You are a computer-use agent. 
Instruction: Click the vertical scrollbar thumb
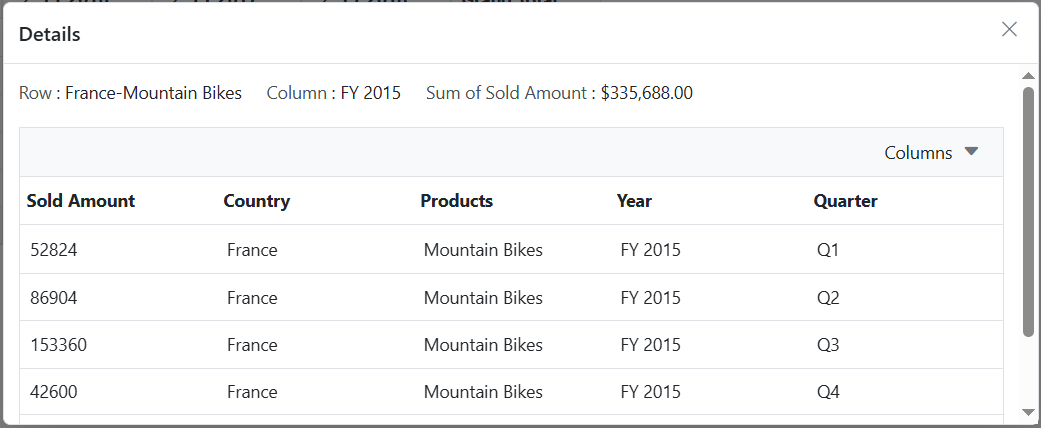(1028, 210)
